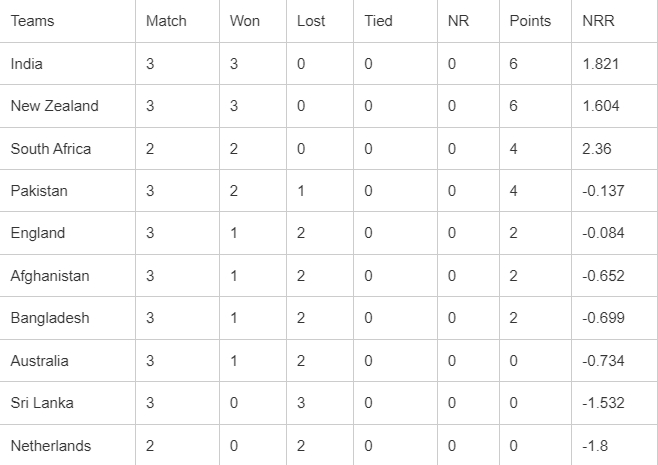Select the South Africa team cell
The height and width of the screenshot is (465, 658).
(51, 149)
